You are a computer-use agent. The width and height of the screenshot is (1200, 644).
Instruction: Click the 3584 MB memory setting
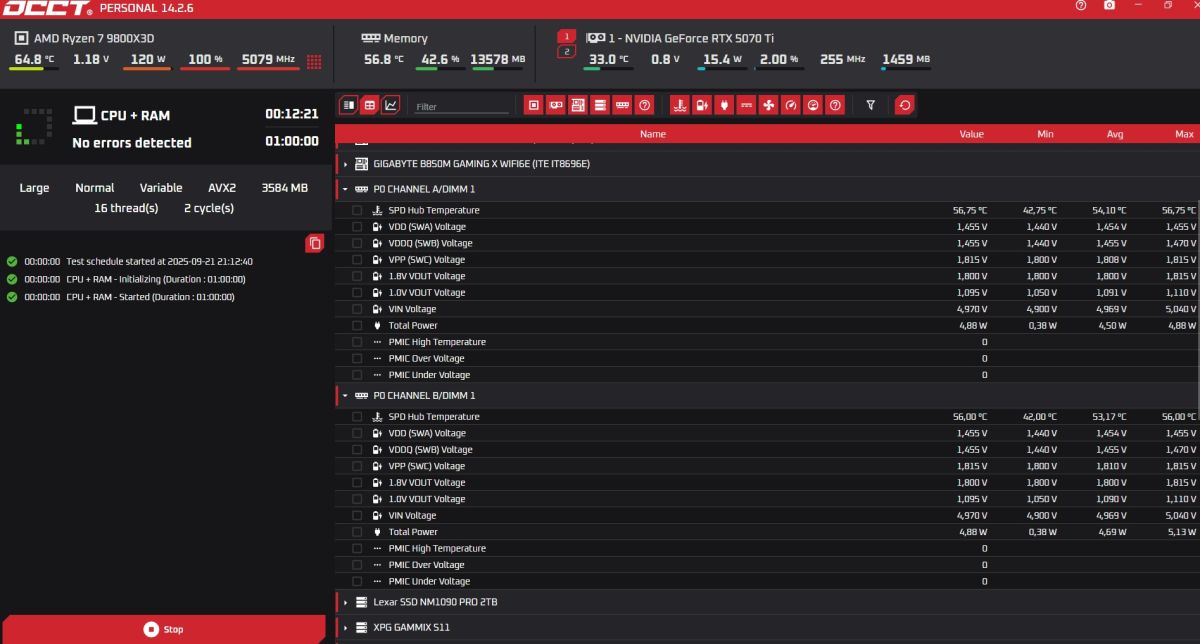pyautogui.click(x=285, y=188)
